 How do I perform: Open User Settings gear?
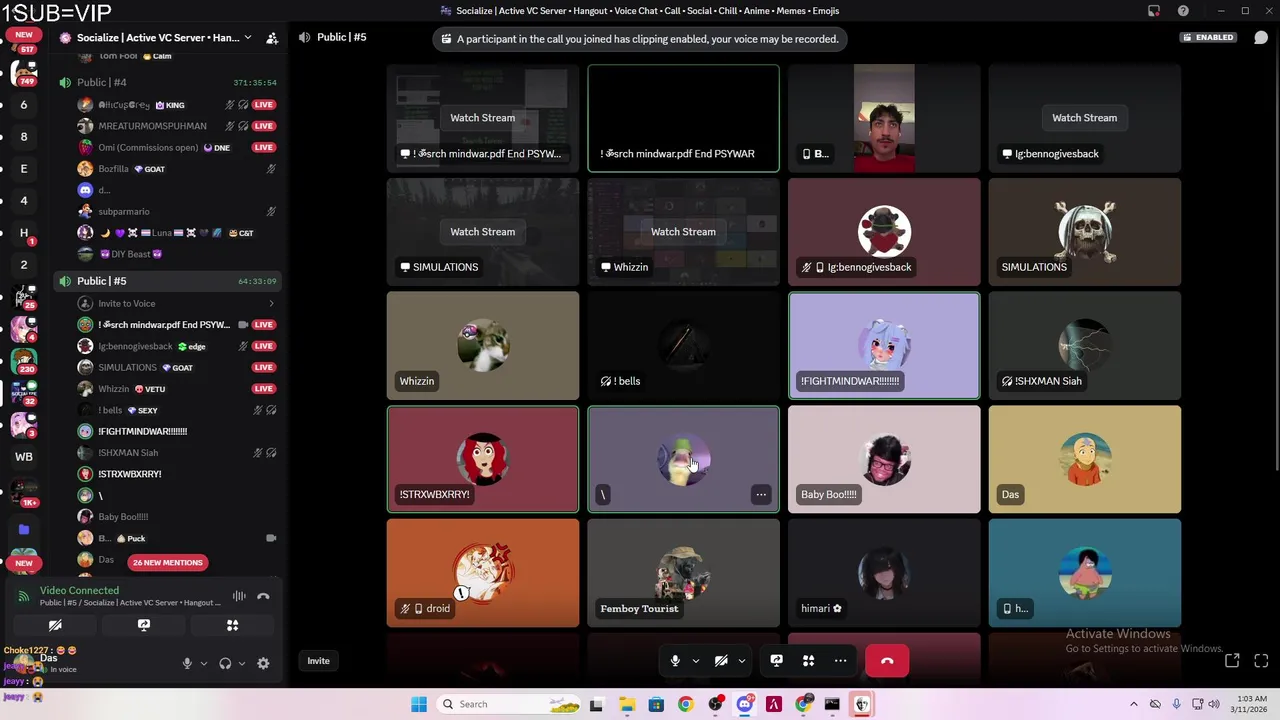[x=263, y=663]
